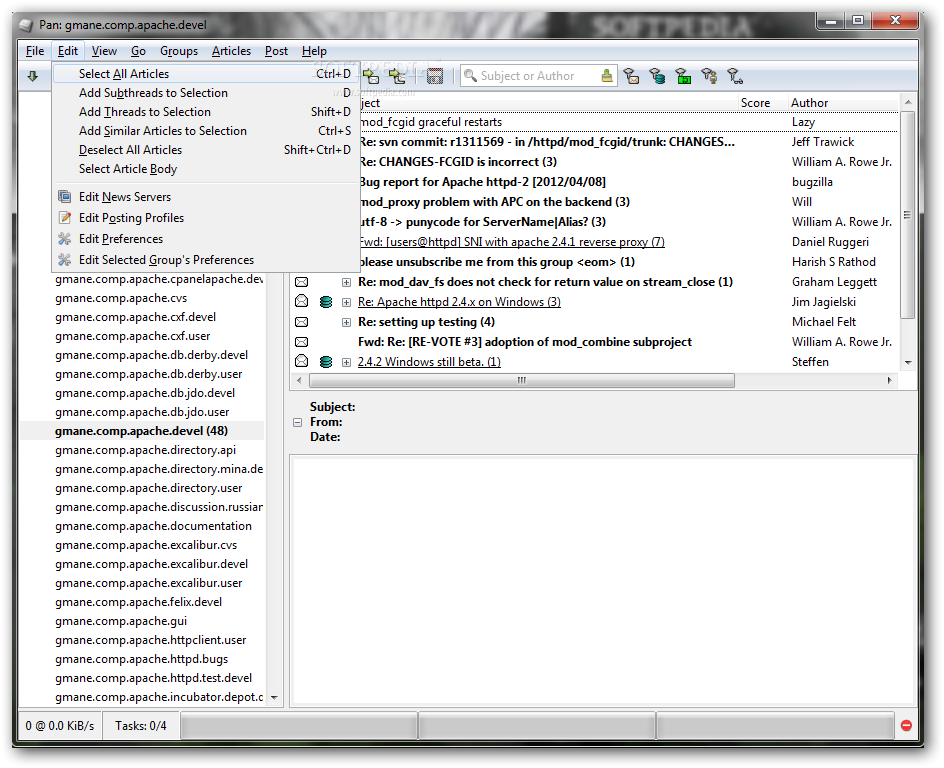Viewport: 944px width, 768px height.
Task: Click the Edit News Servers menu icon
Action: coord(64,197)
